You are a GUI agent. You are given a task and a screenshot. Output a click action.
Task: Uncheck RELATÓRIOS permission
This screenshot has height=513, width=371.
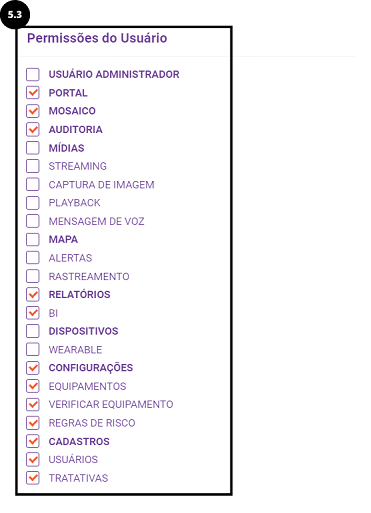tap(33, 294)
